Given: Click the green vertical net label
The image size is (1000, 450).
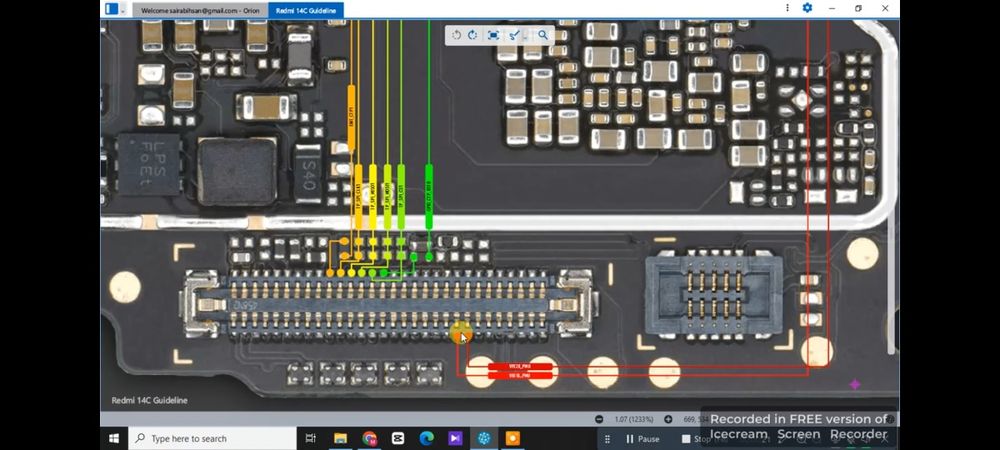Looking at the screenshot, I should click(x=429, y=196).
